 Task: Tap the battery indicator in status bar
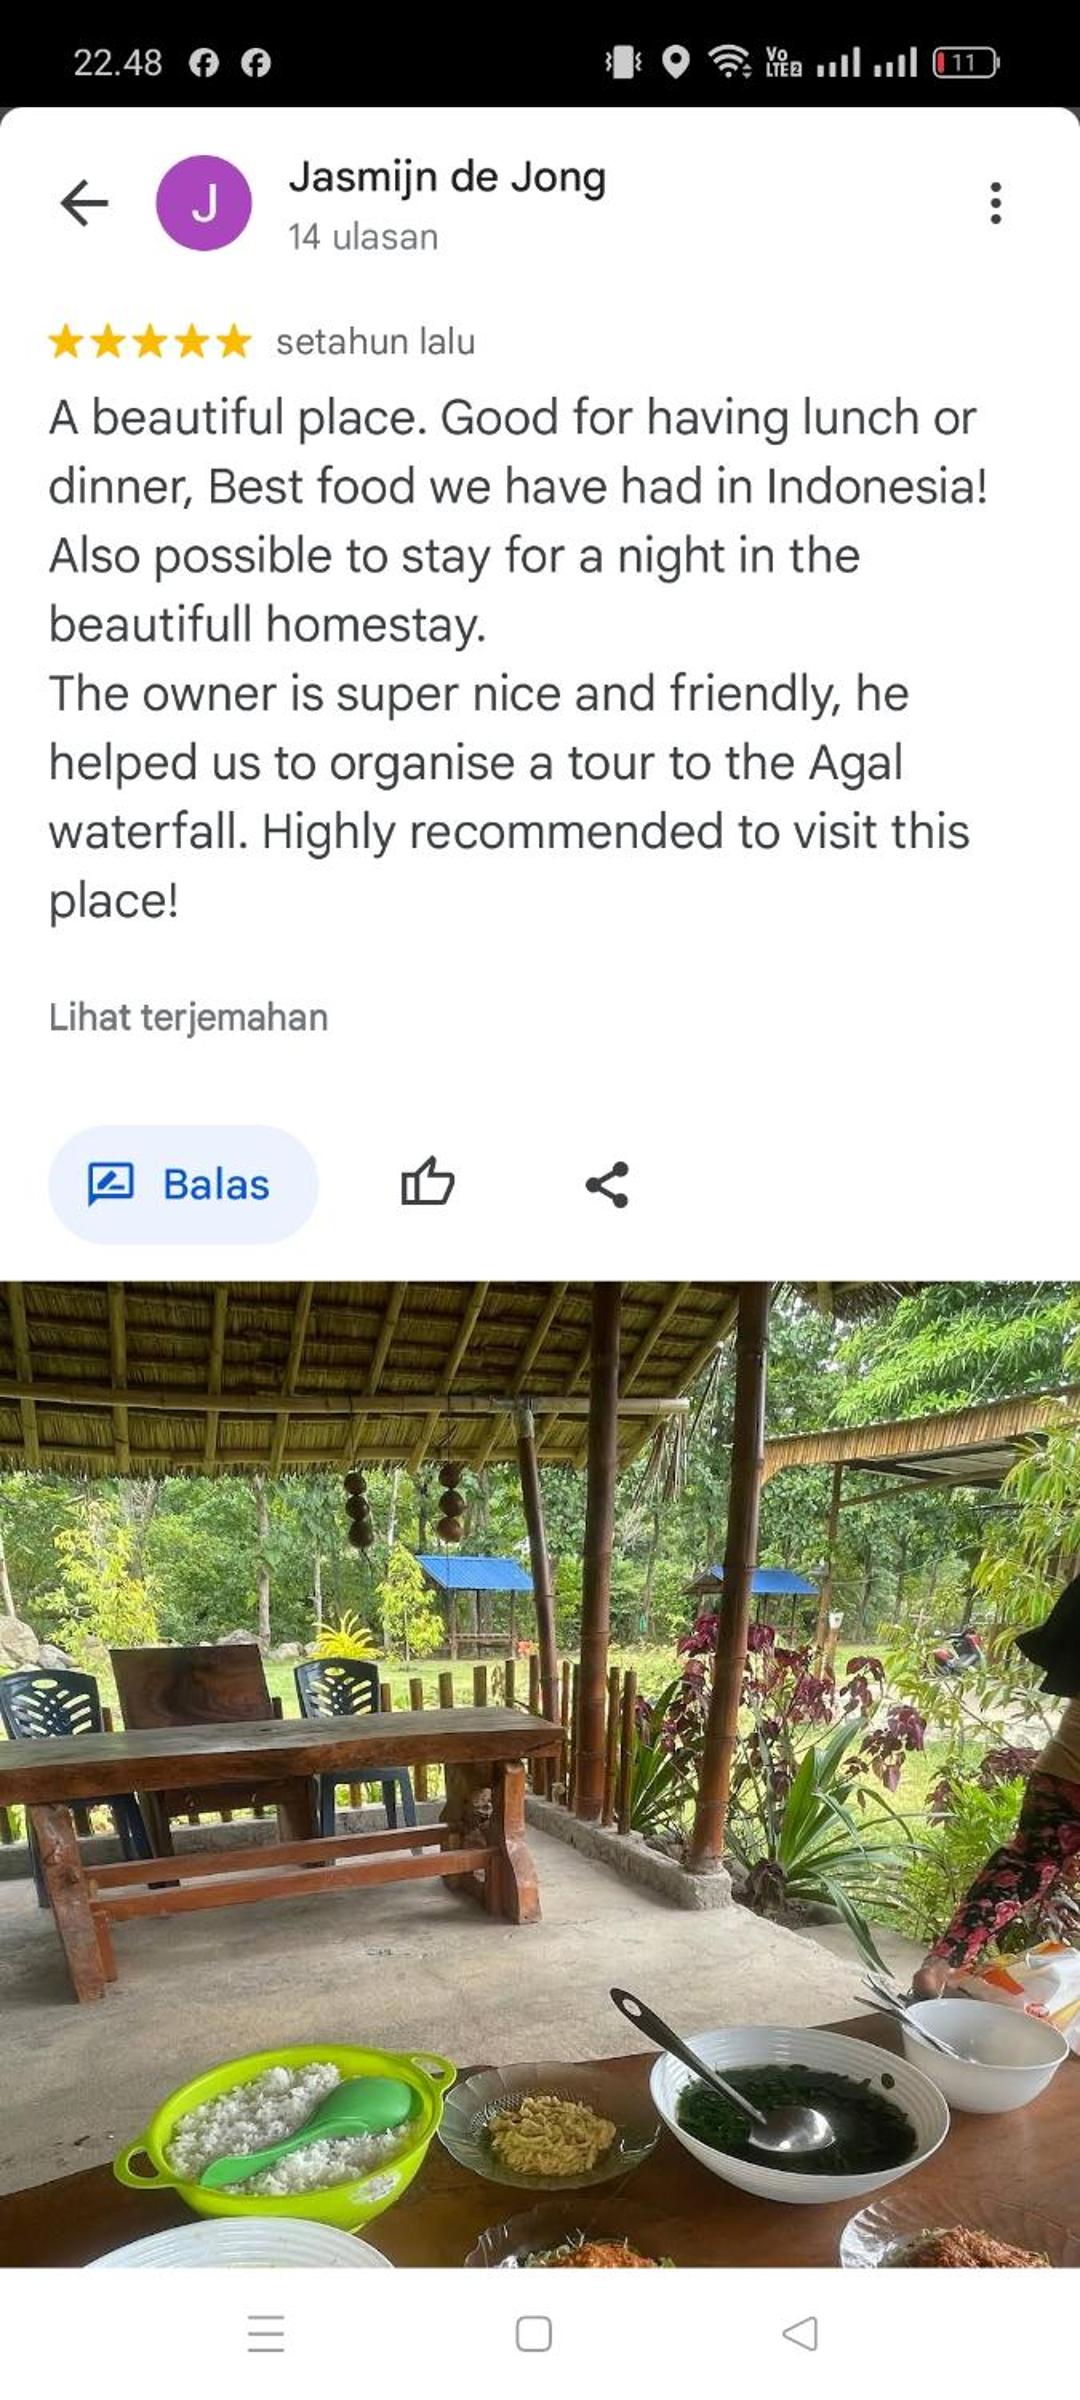[965, 63]
